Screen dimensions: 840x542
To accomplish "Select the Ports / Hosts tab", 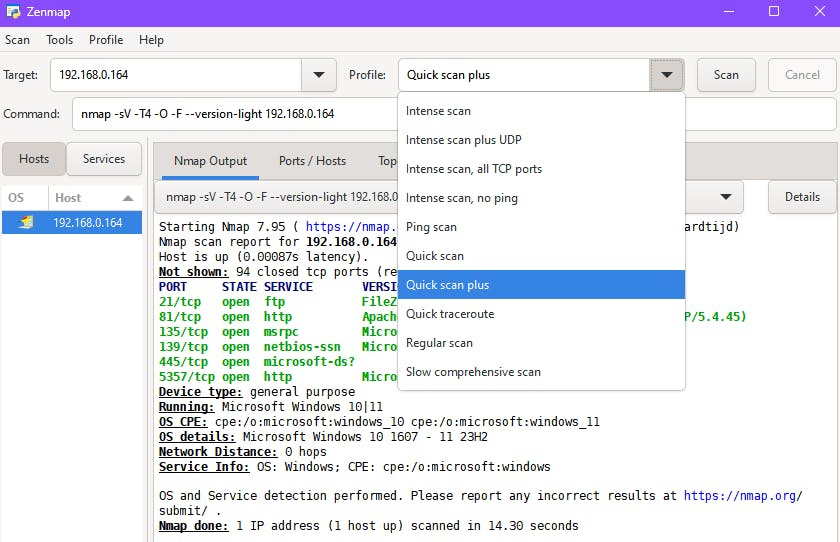I will pyautogui.click(x=312, y=161).
